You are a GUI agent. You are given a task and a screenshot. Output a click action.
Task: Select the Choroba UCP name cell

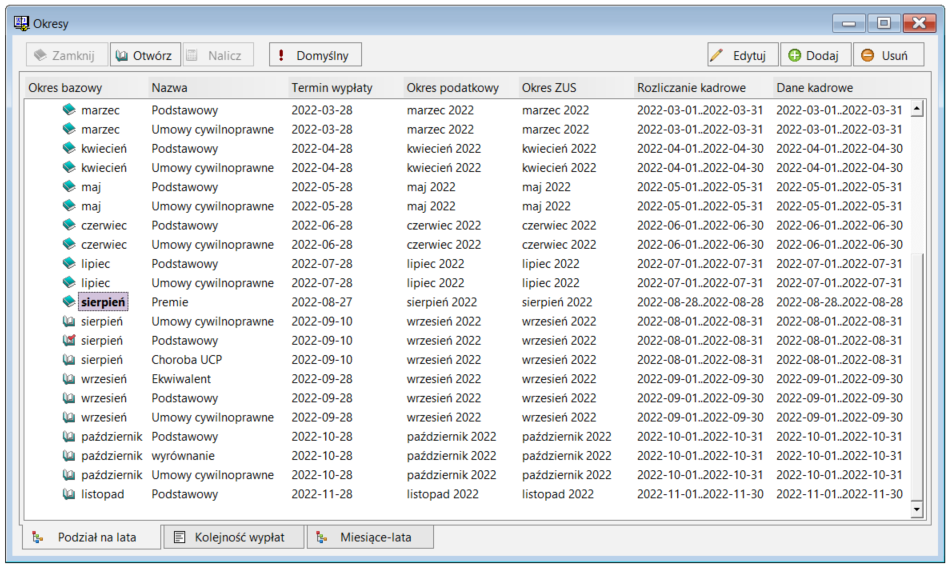[x=187, y=360]
